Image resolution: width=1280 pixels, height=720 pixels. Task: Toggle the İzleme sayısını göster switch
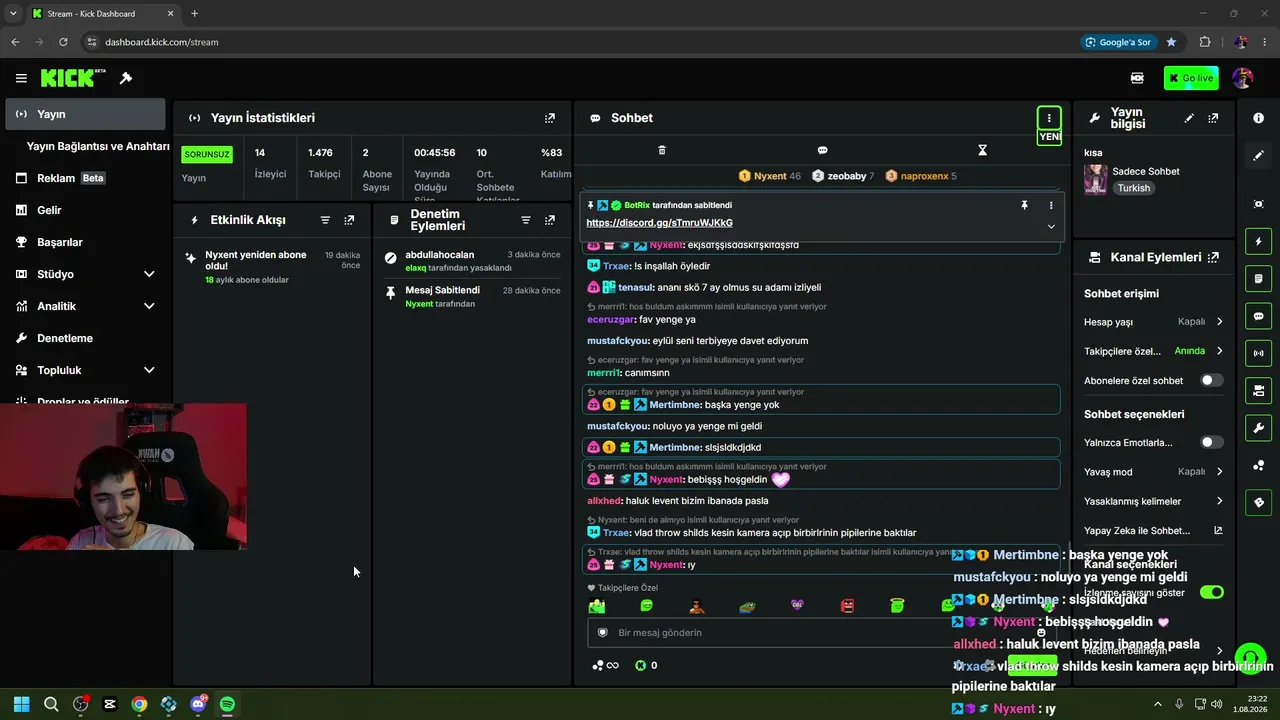[x=1212, y=592]
